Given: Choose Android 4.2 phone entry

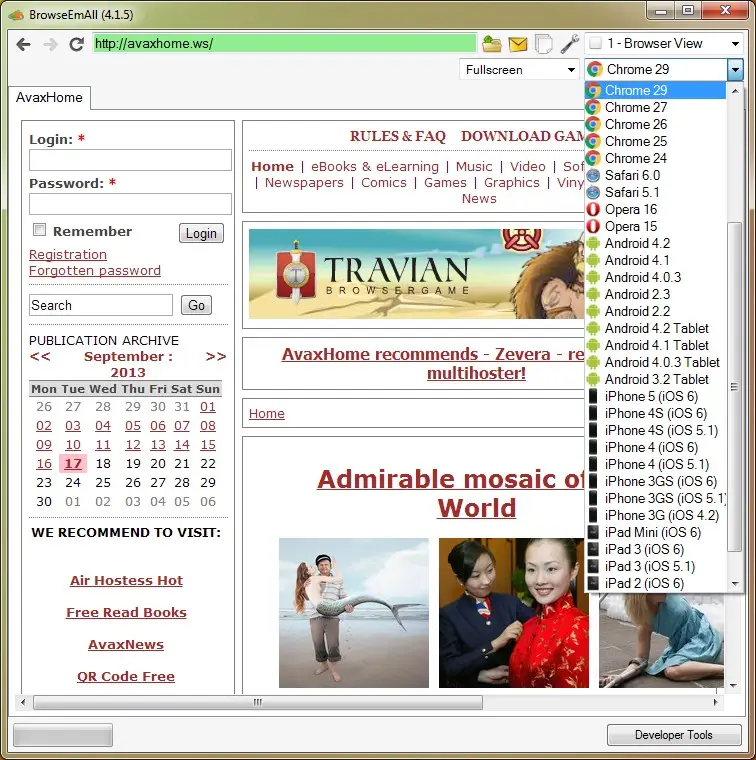Looking at the screenshot, I should pos(655,243).
